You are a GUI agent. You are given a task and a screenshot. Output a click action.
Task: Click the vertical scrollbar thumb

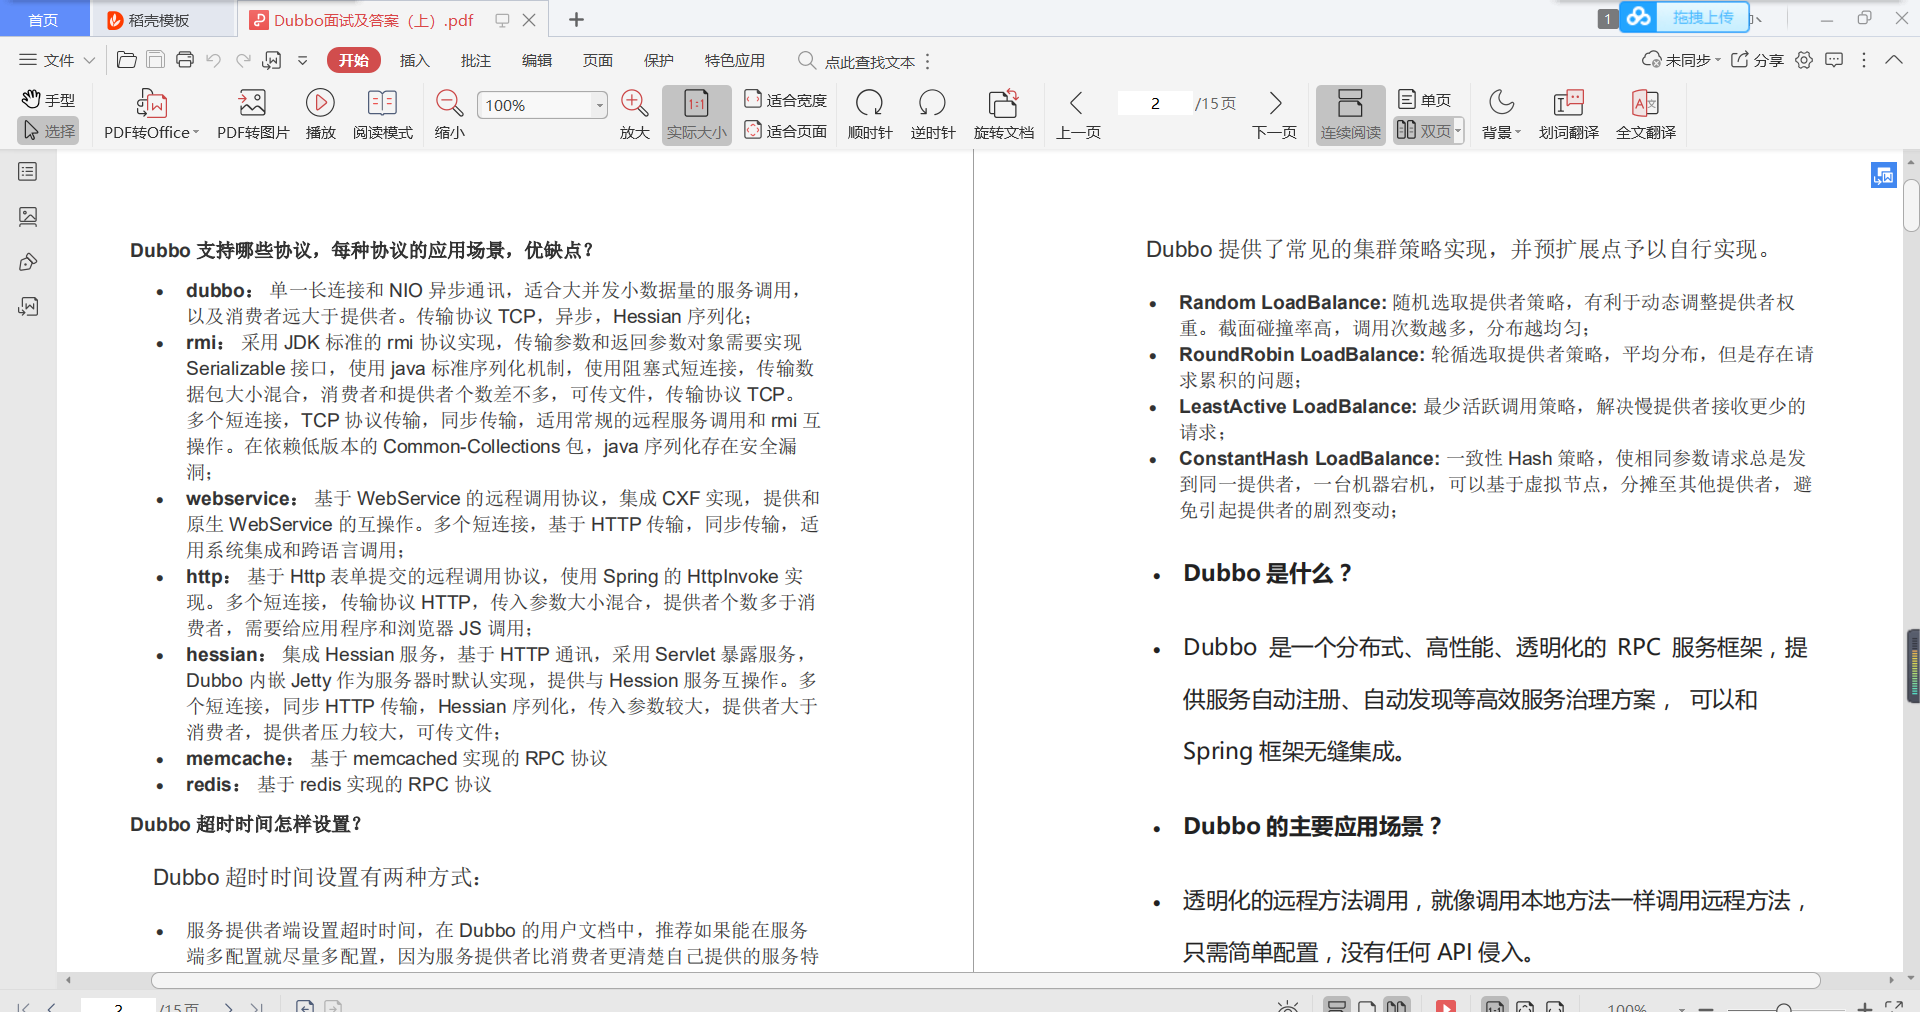1911,205
